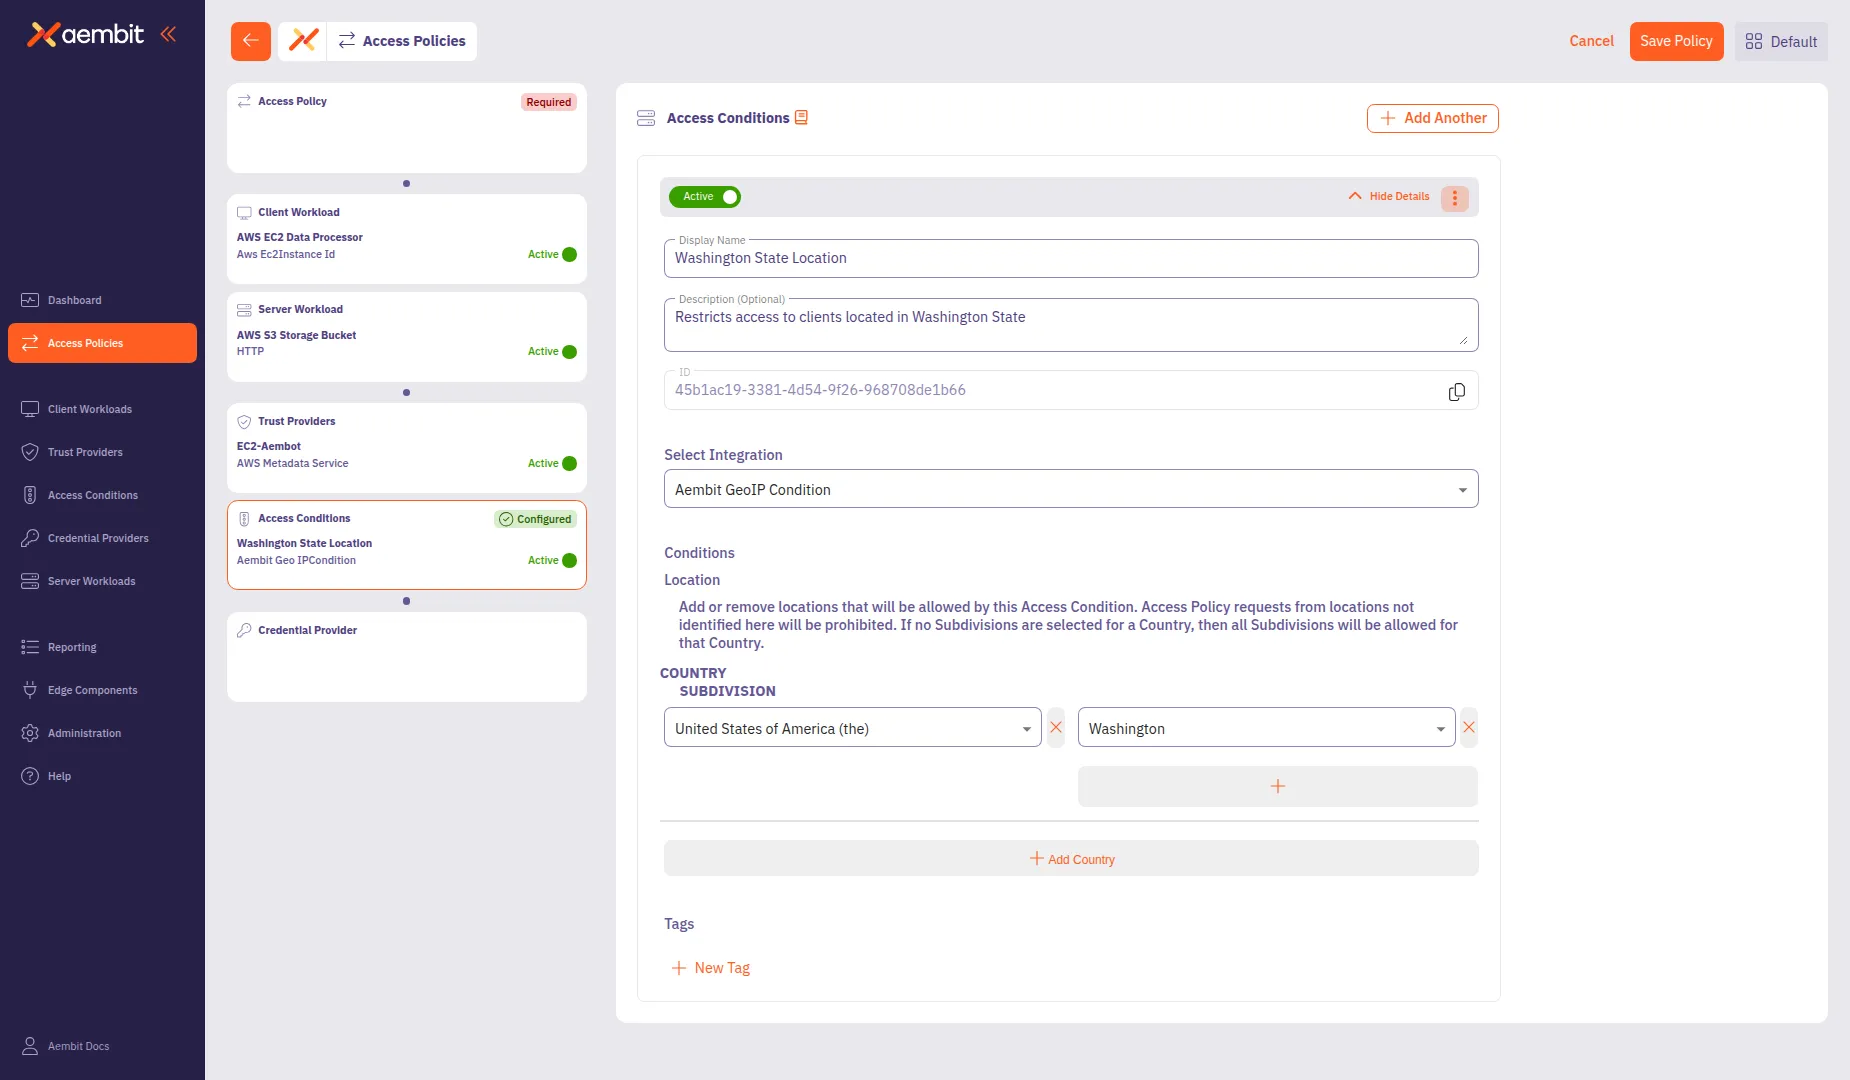1850x1080 pixels.
Task: Click the orange back arrow button
Action: pyautogui.click(x=250, y=41)
